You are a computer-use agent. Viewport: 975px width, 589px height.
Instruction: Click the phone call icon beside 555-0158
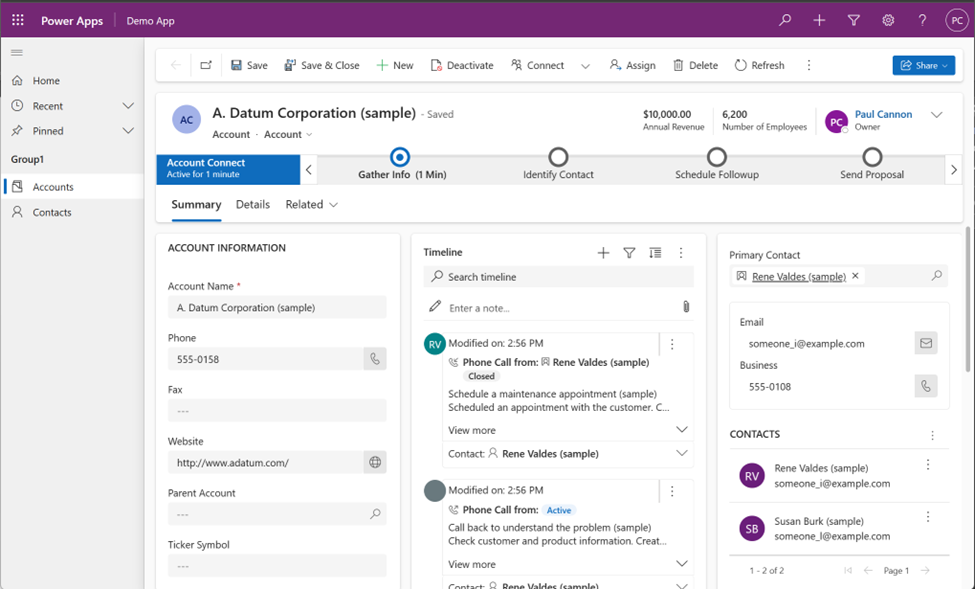(375, 359)
